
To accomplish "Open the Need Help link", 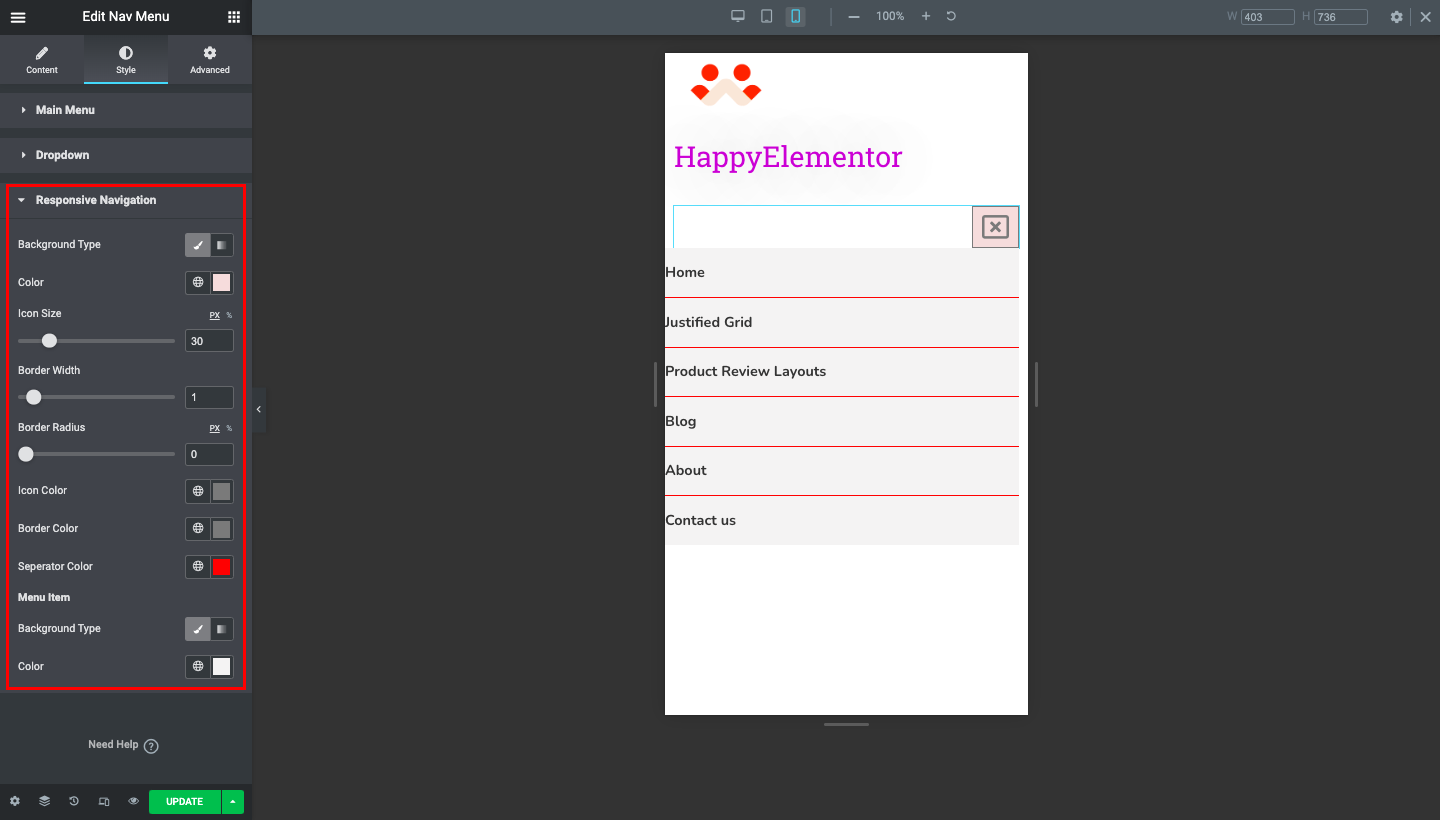I will [123, 745].
